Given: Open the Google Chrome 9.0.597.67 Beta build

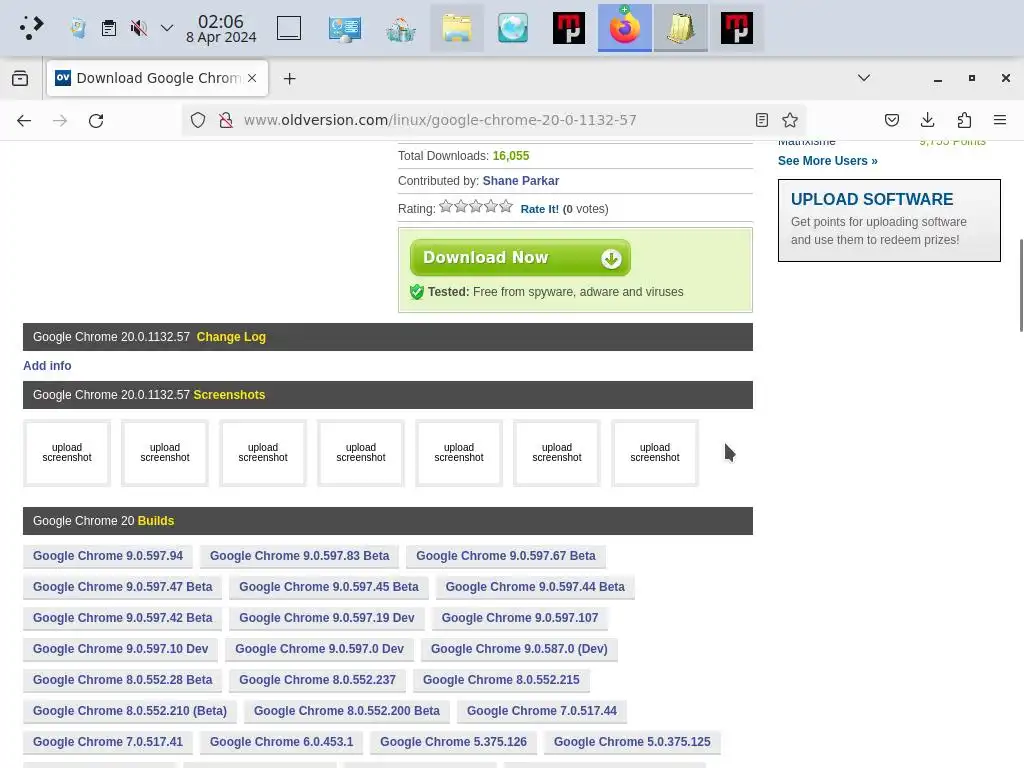Looking at the screenshot, I should (x=505, y=556).
